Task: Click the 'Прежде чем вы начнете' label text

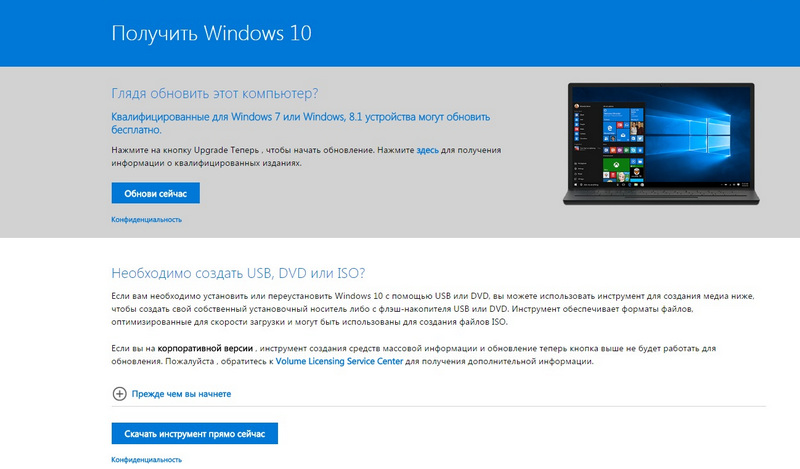Action: point(181,394)
